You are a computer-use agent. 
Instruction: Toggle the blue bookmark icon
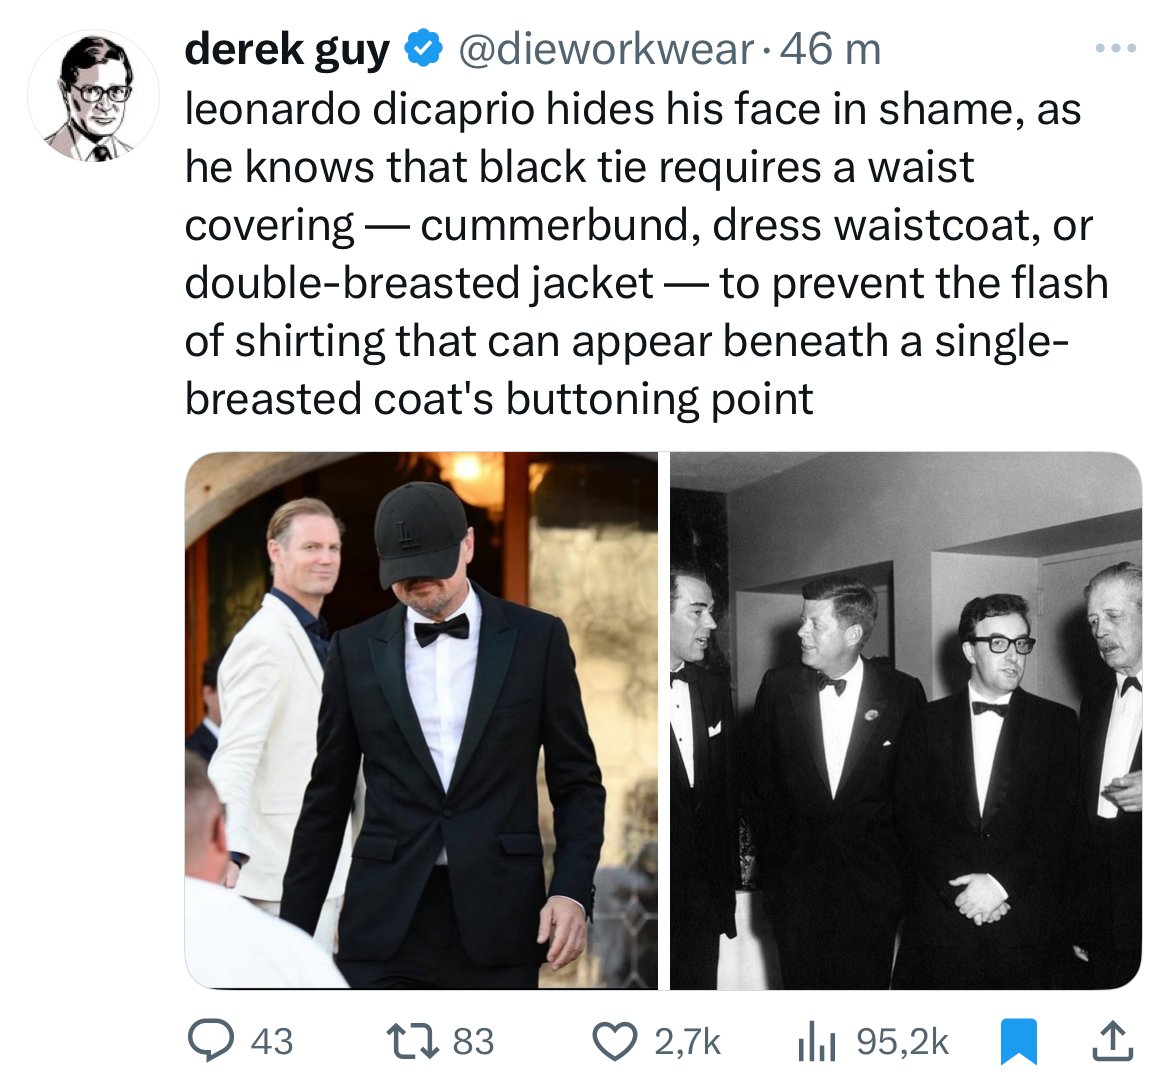pos(1019,1041)
